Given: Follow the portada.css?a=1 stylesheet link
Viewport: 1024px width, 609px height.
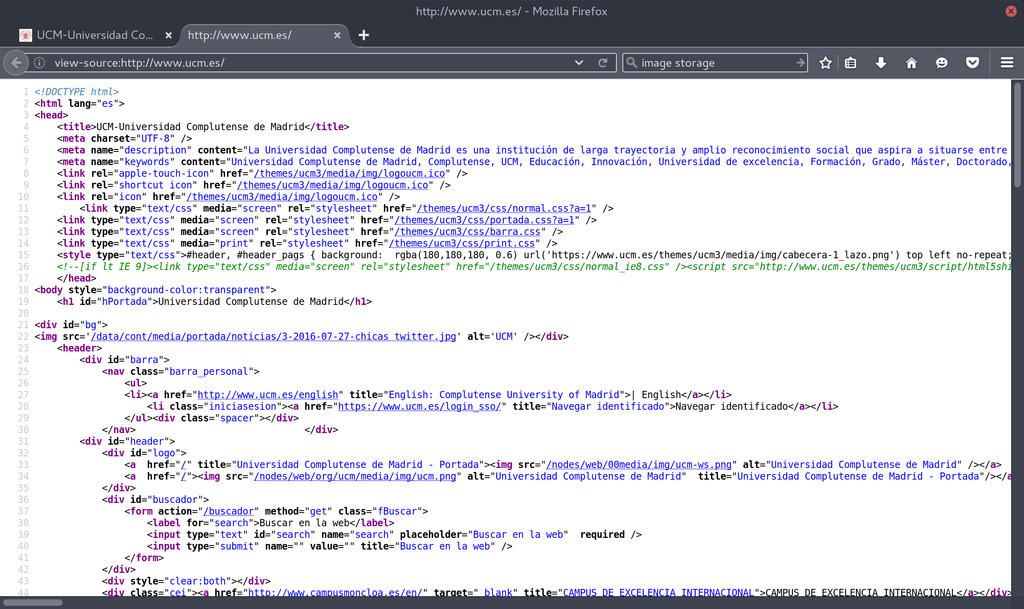Looking at the screenshot, I should [x=484, y=221].
